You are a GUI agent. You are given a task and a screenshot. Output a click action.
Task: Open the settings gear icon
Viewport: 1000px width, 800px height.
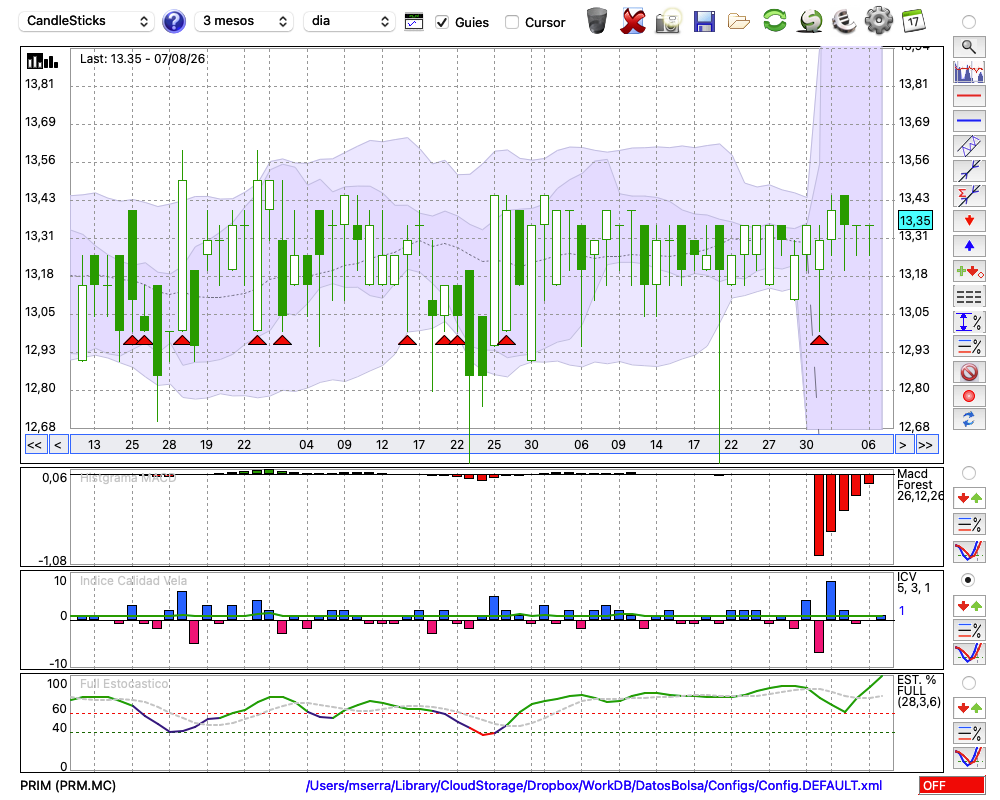(879, 21)
